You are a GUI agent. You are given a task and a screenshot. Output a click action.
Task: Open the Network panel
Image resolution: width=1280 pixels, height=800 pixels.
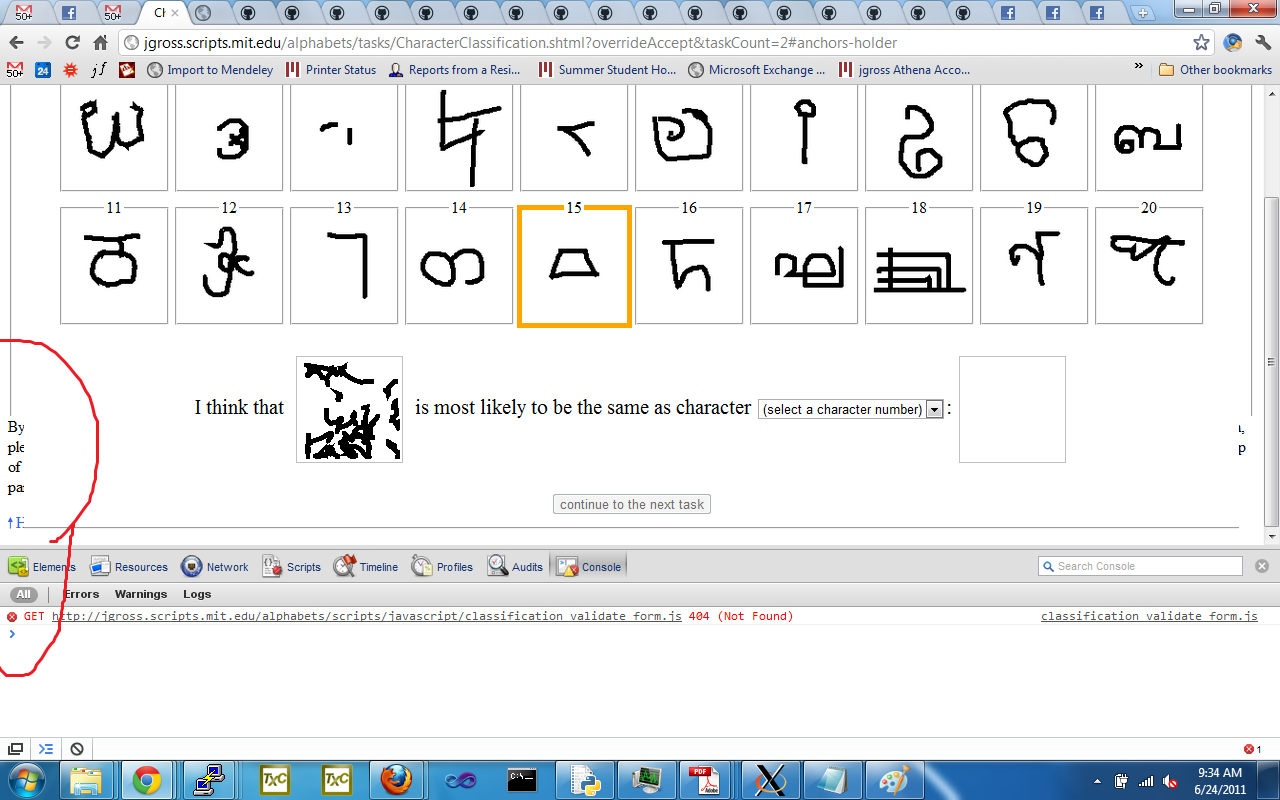click(x=215, y=567)
